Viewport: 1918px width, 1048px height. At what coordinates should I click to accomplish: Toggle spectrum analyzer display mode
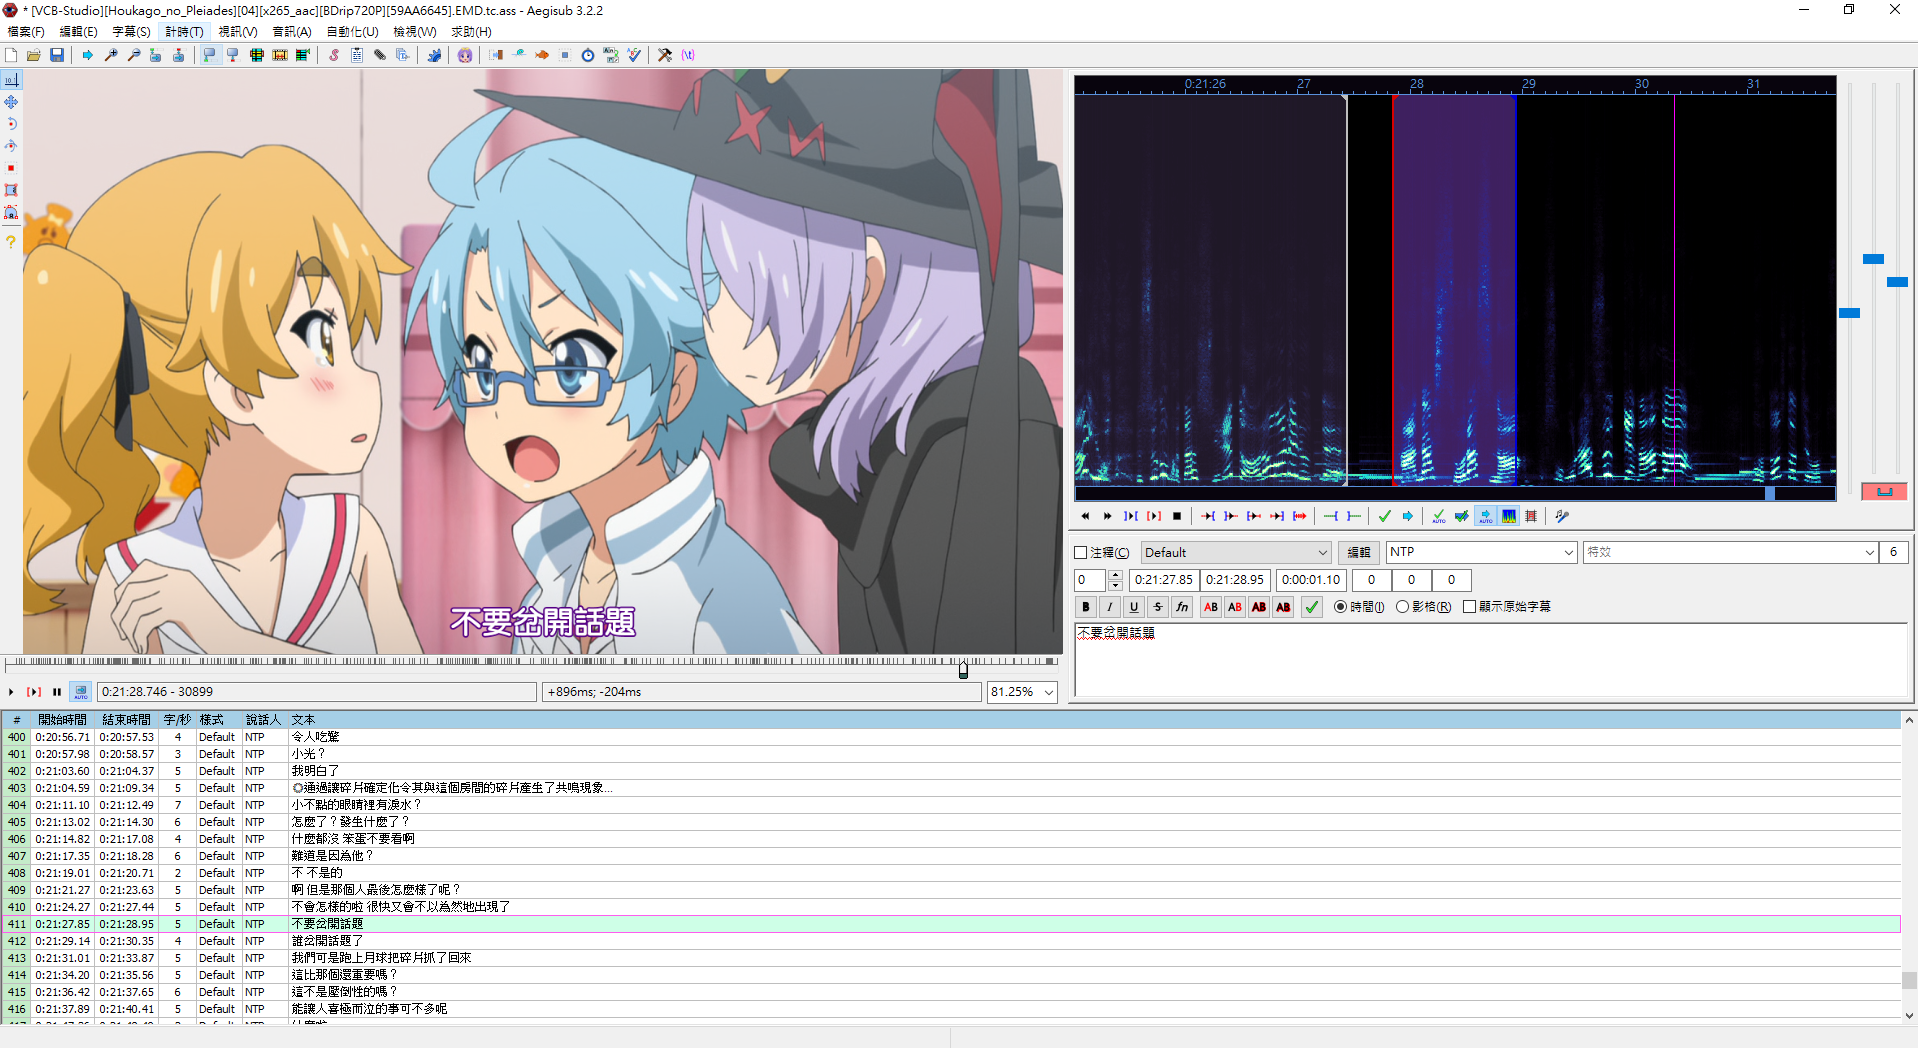[1509, 516]
